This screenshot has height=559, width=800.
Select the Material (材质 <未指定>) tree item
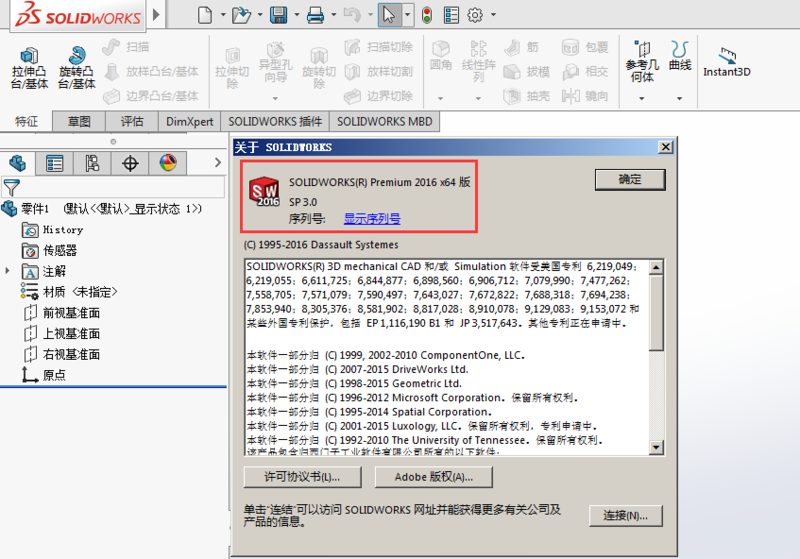point(69,292)
